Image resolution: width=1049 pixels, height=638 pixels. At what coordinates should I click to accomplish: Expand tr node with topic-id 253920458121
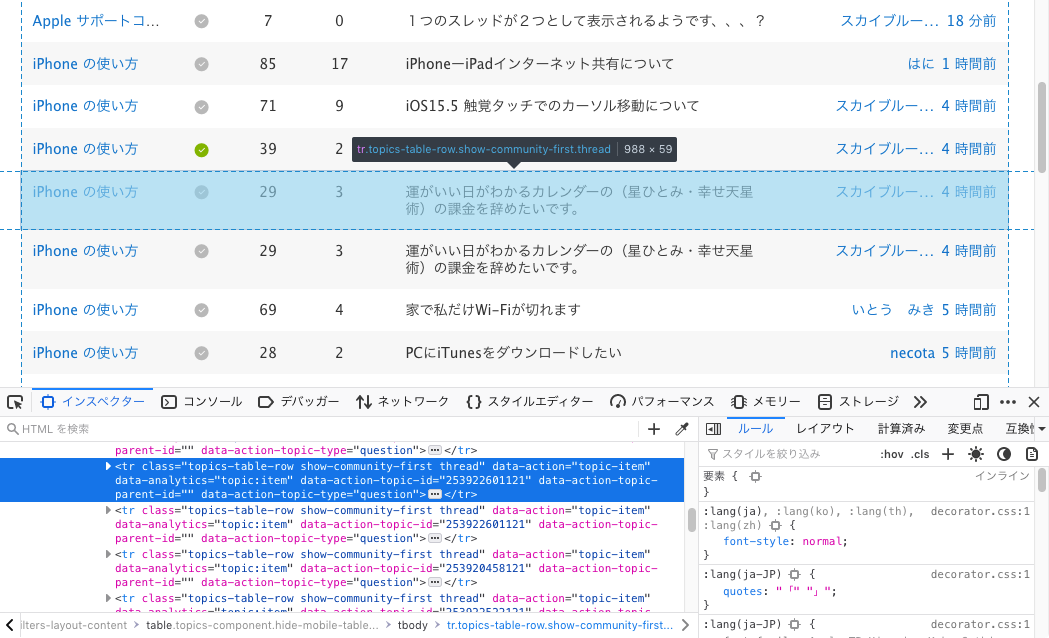[108, 554]
